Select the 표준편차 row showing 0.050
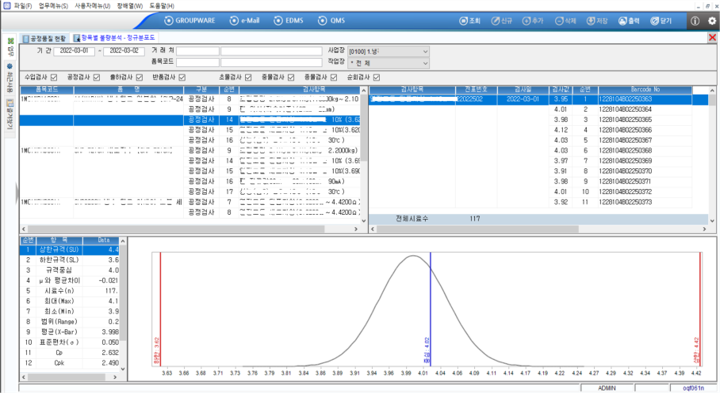720x393 pixels. 69,342
